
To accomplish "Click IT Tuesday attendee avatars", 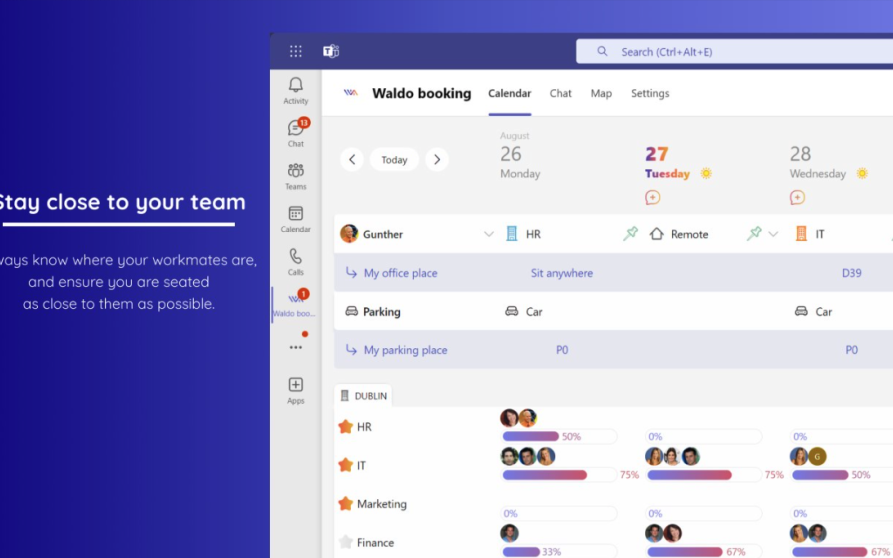I will (672, 456).
